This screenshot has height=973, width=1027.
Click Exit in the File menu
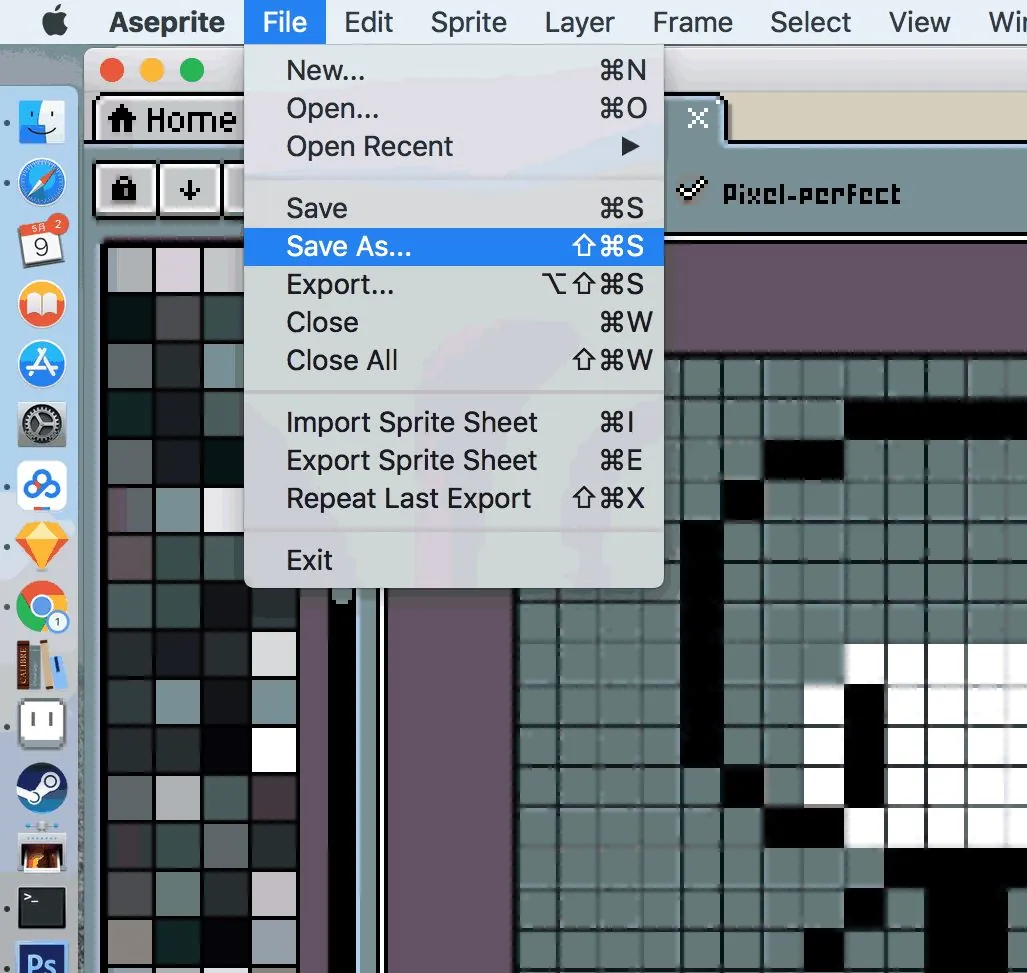[x=453, y=560]
